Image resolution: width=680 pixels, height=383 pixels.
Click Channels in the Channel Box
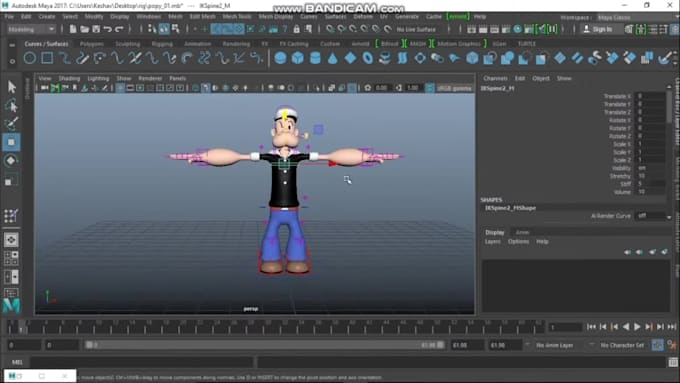click(x=495, y=79)
